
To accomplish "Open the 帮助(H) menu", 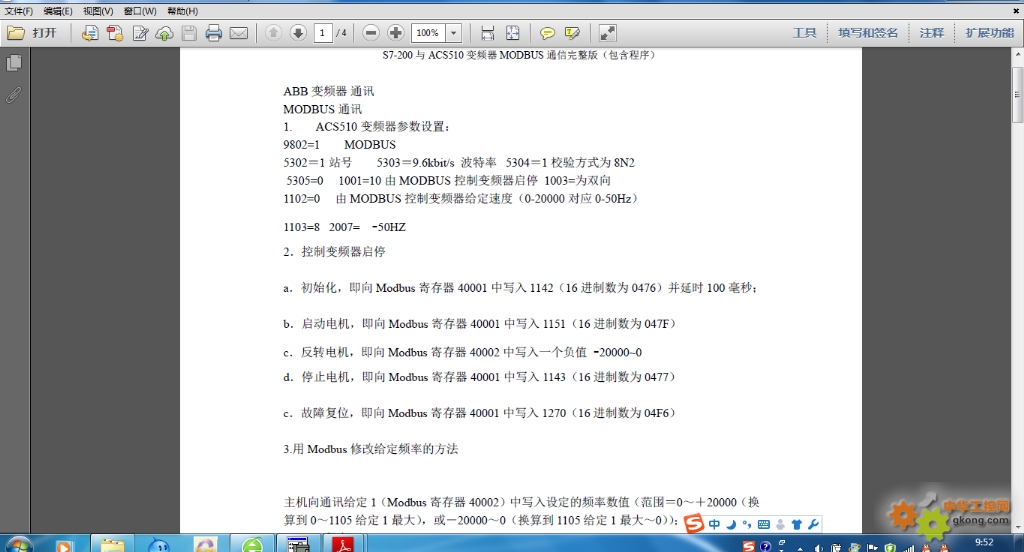I will pyautogui.click(x=182, y=11).
